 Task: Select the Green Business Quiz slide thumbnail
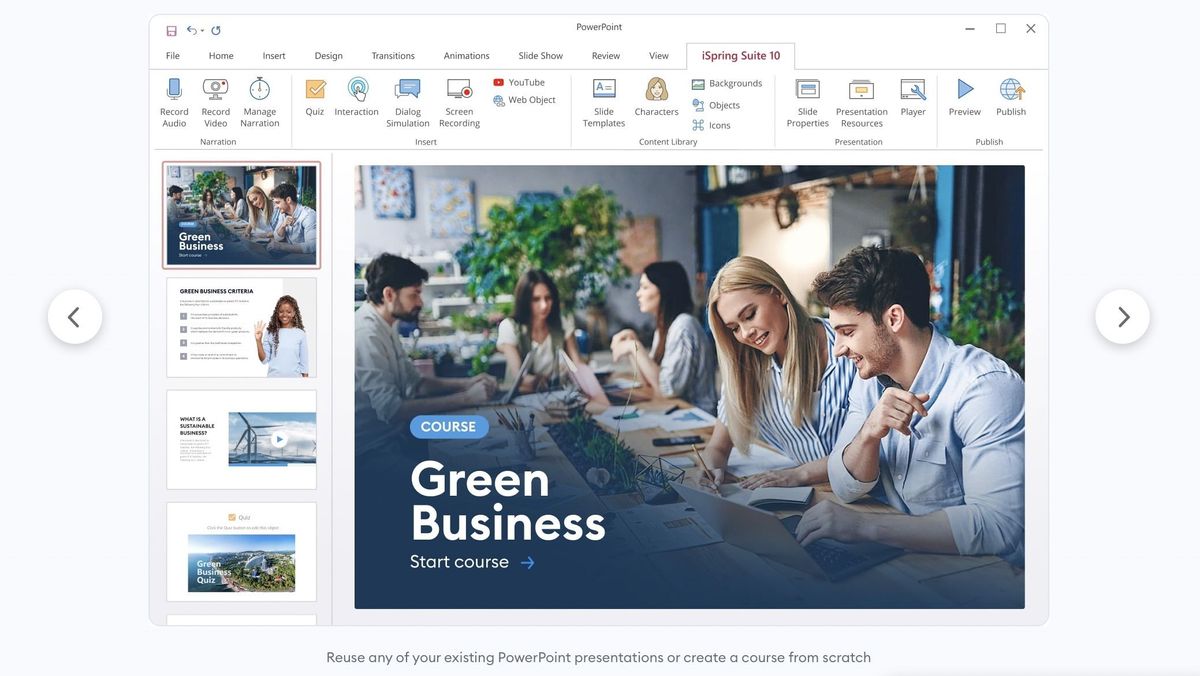[x=241, y=551]
